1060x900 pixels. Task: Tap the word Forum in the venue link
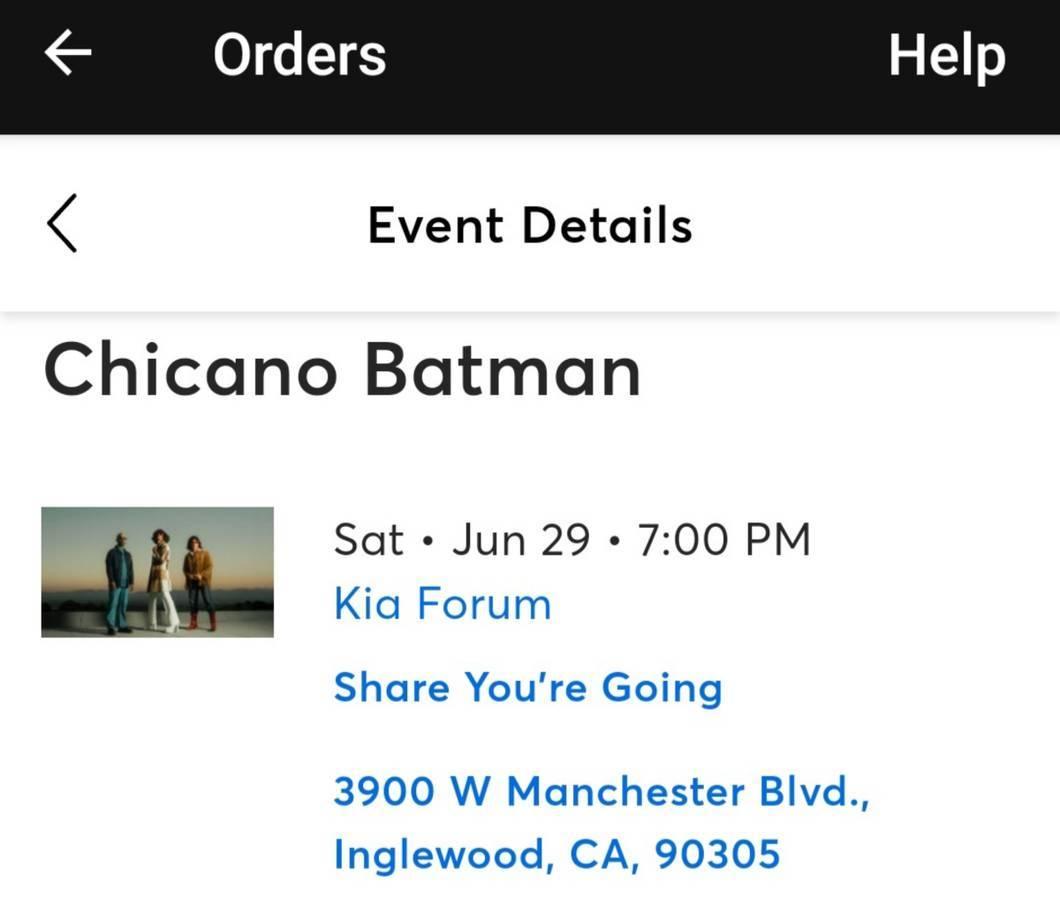point(485,603)
